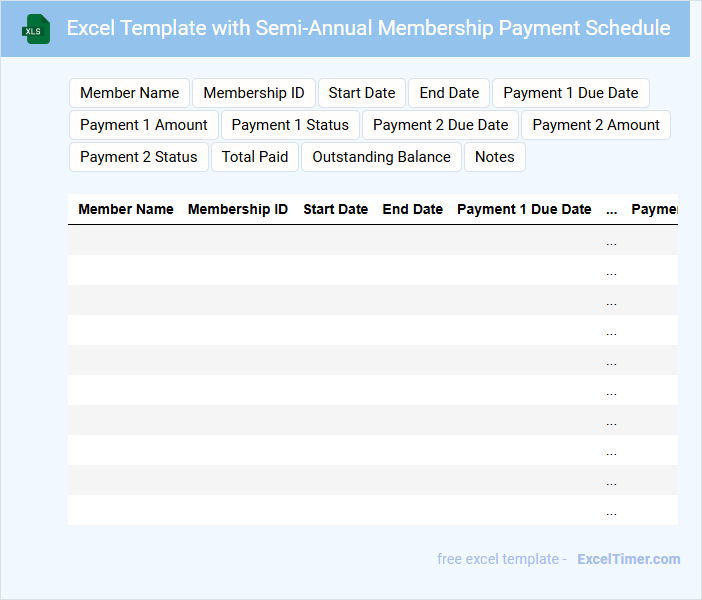The width and height of the screenshot is (702, 600).
Task: Click the Payment 1 Status tag
Action: (290, 125)
